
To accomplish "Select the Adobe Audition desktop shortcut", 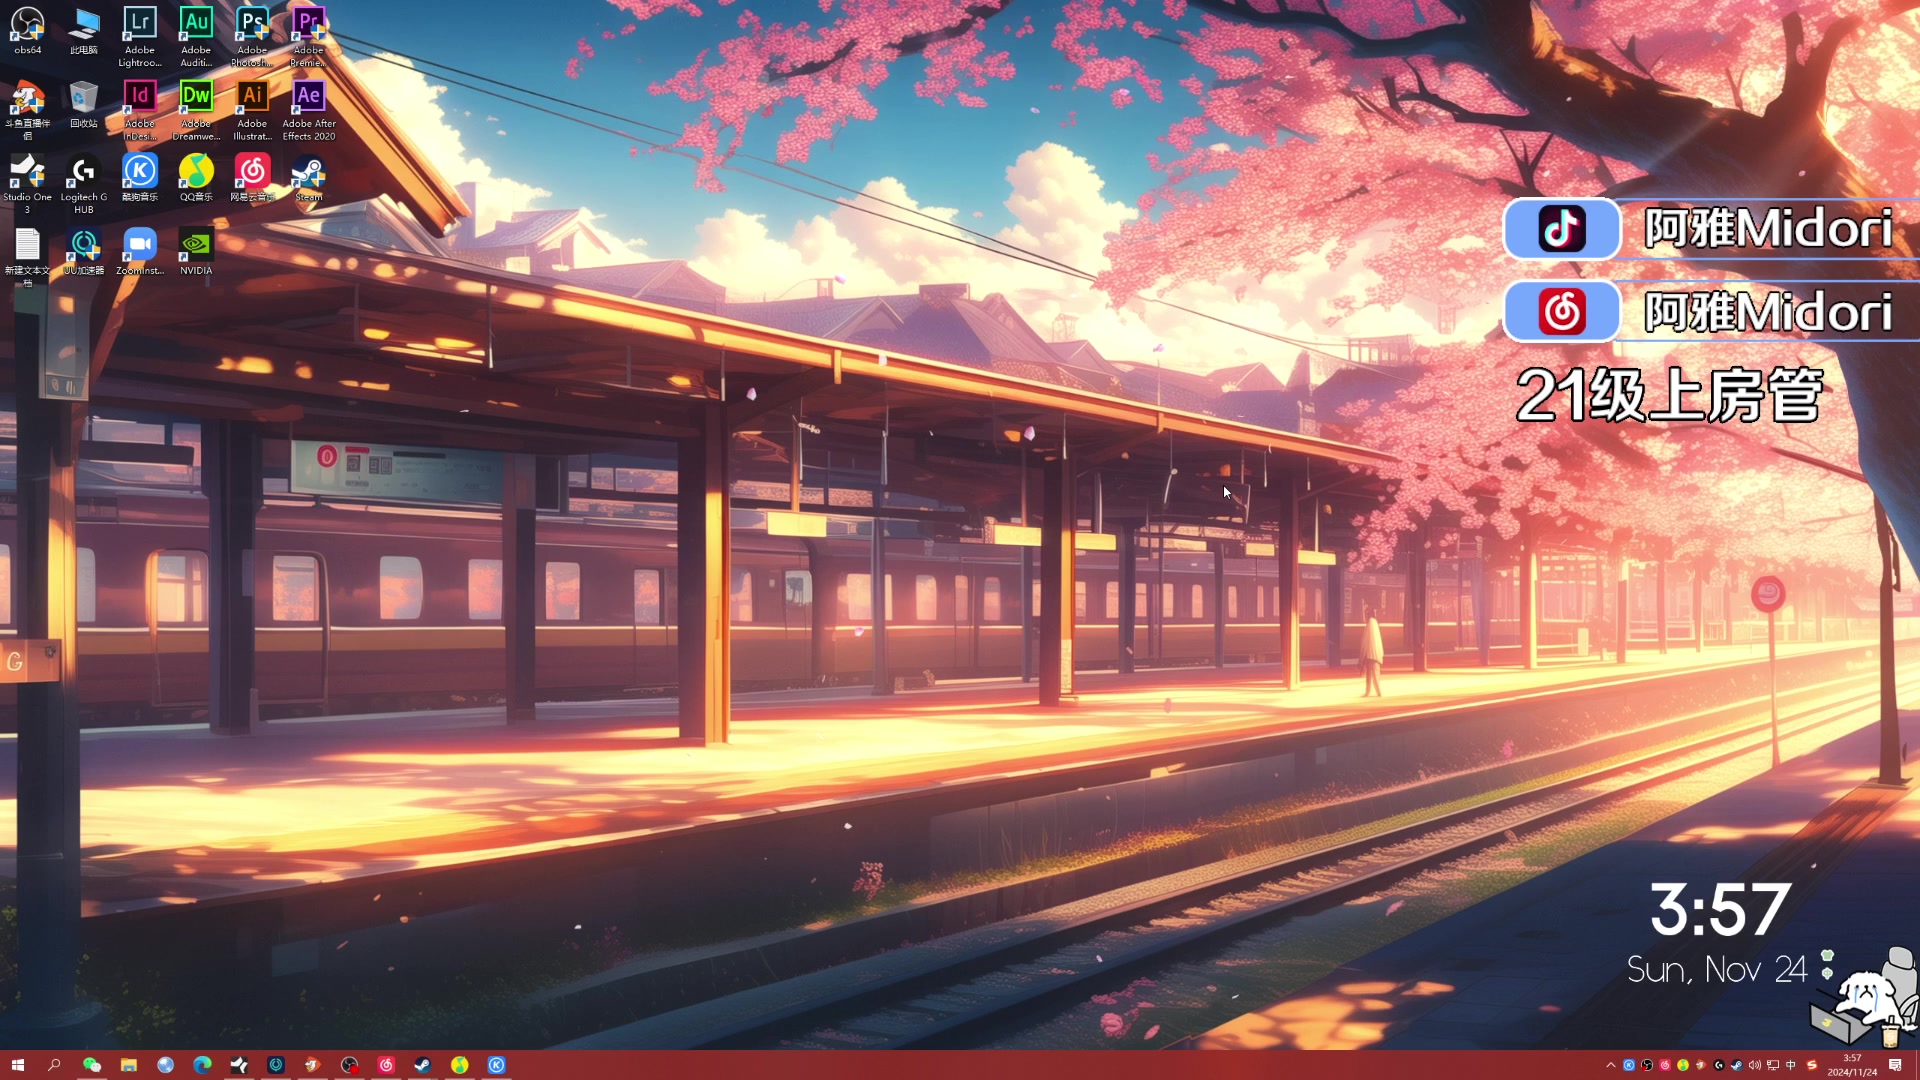I will (196, 37).
